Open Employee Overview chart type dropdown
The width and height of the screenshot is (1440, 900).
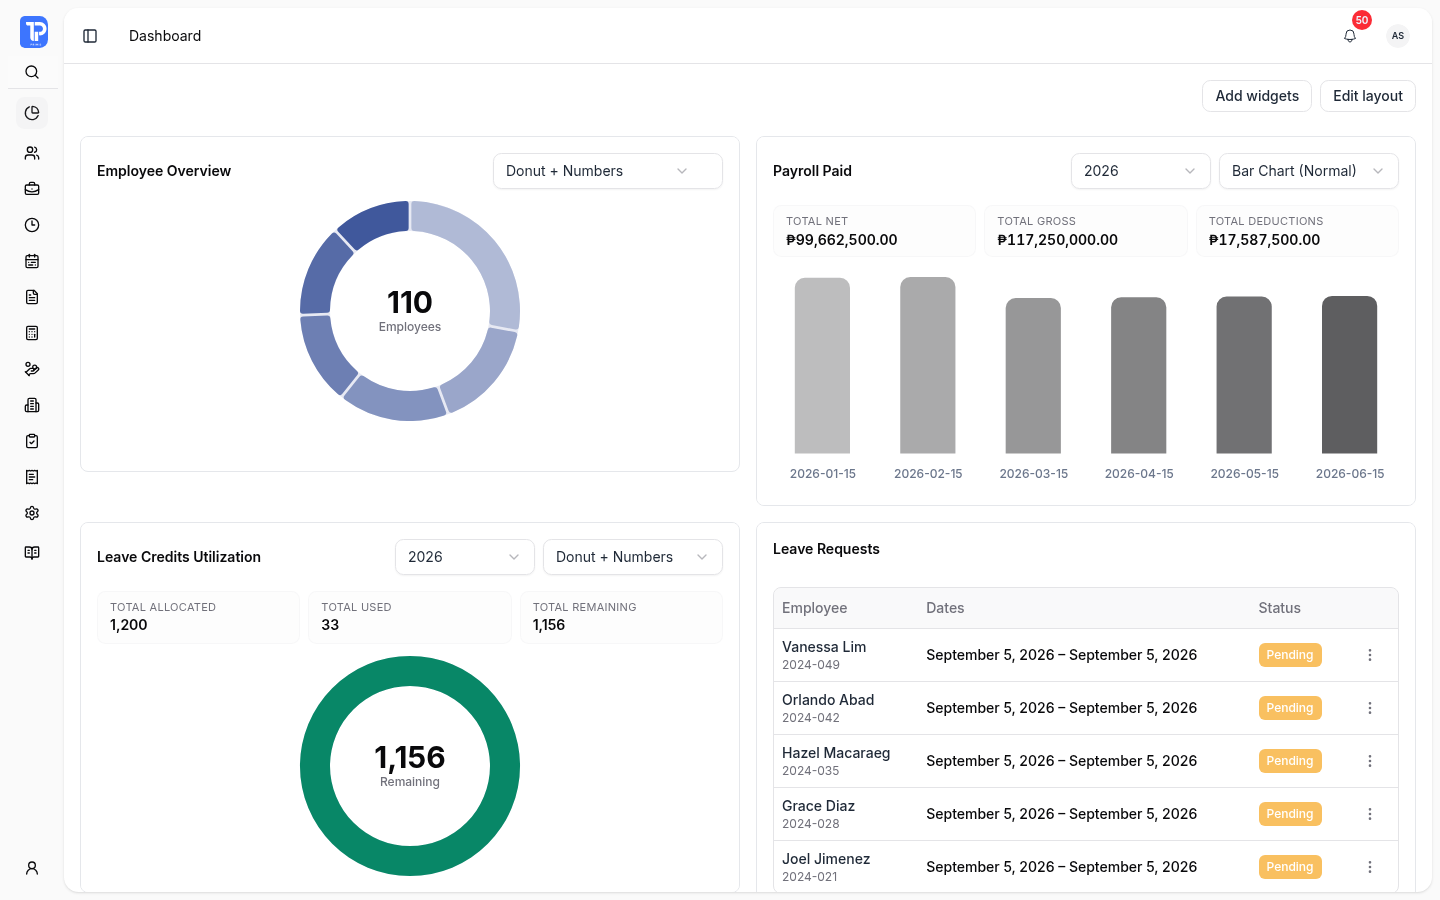pyautogui.click(x=608, y=171)
